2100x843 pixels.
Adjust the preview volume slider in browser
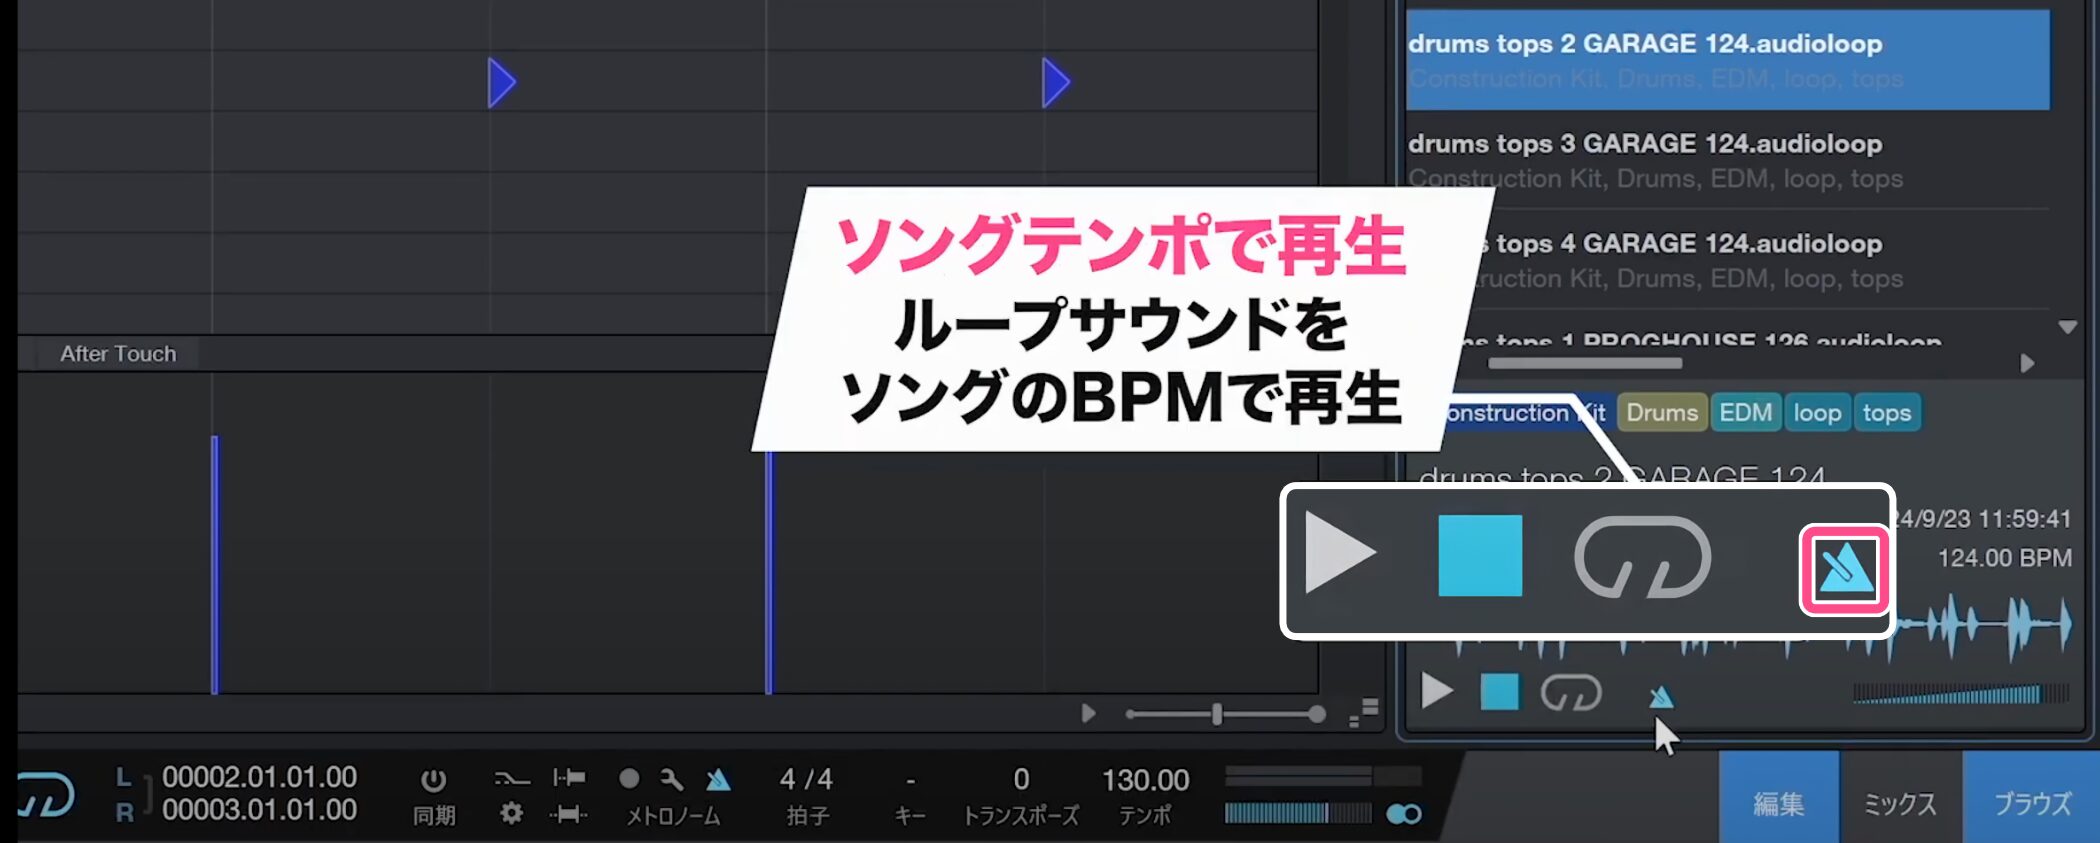(x=1959, y=694)
